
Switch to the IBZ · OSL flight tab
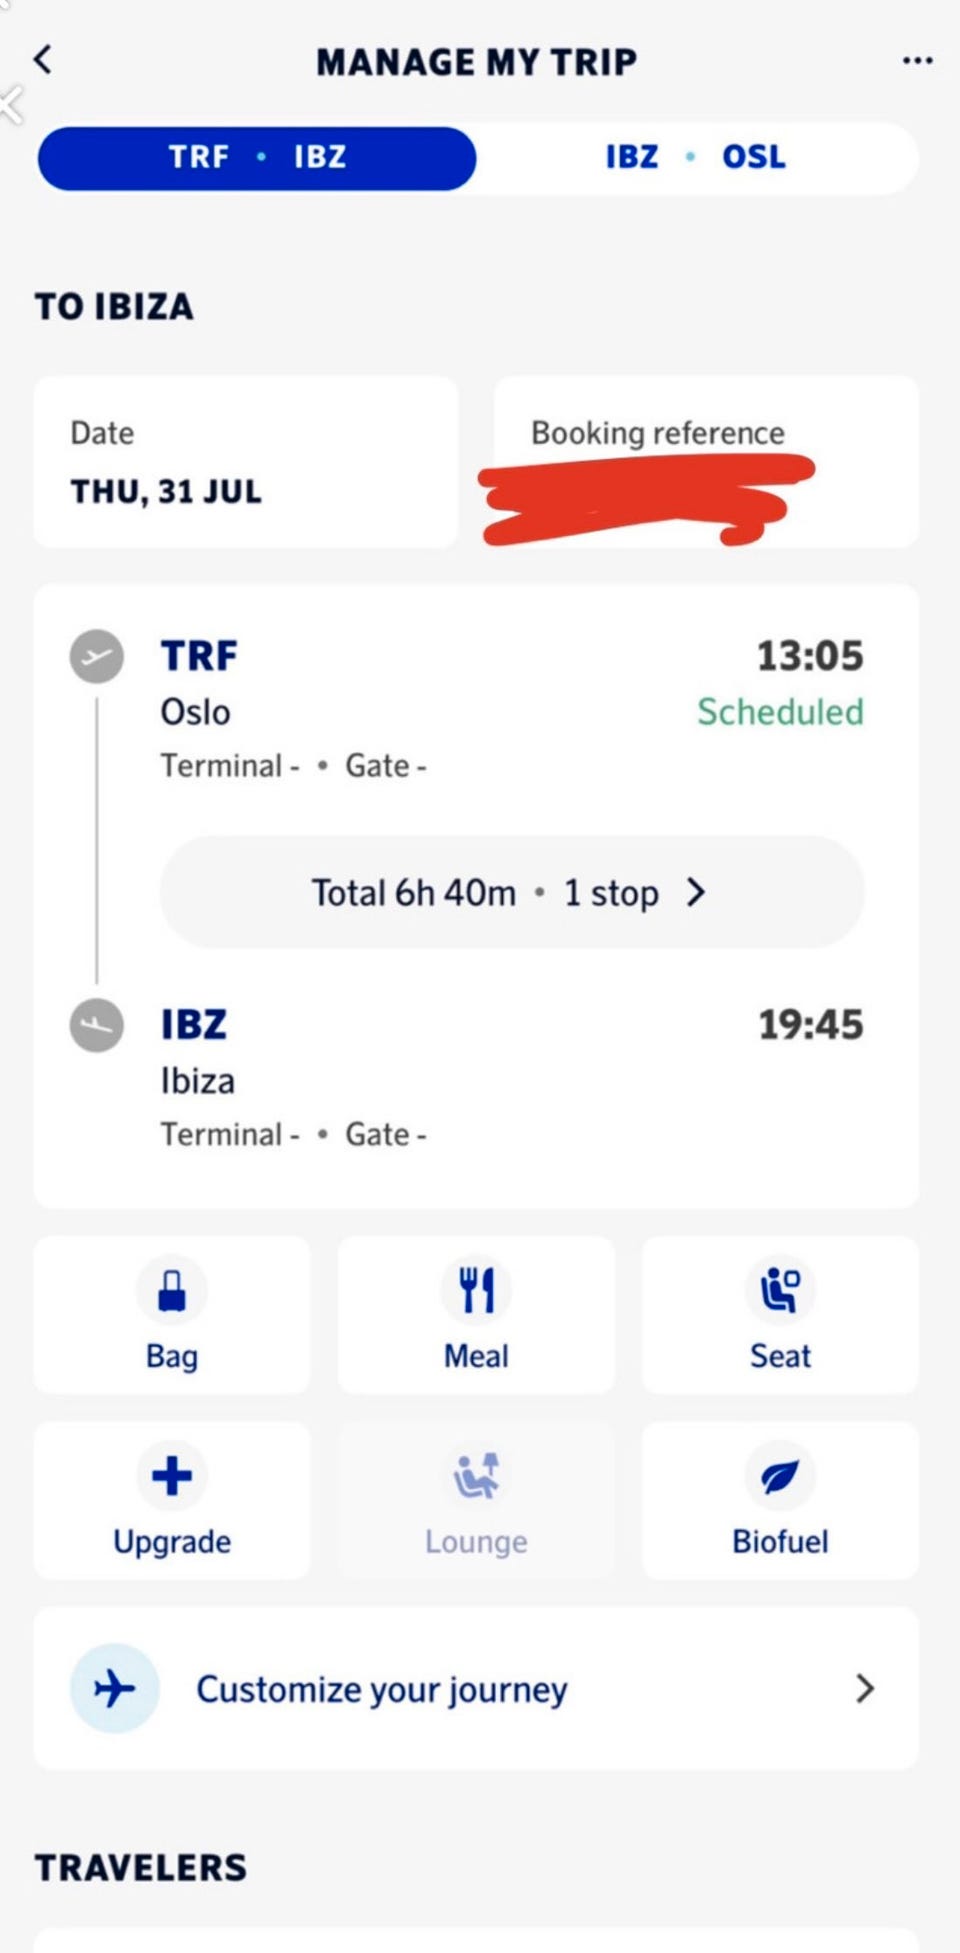coord(696,158)
